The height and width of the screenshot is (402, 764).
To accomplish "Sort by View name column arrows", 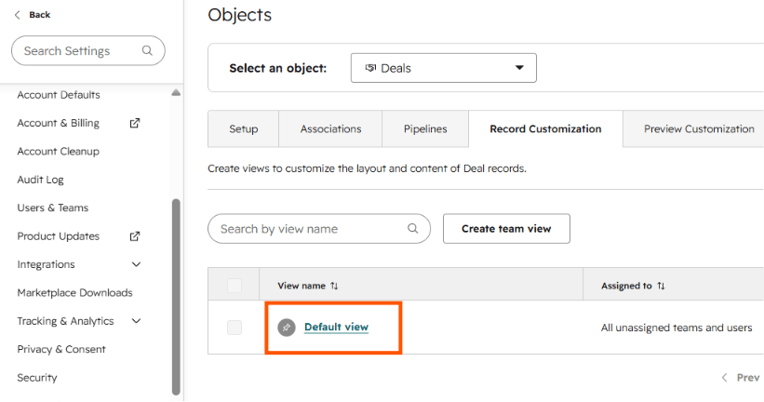I will (x=334, y=286).
